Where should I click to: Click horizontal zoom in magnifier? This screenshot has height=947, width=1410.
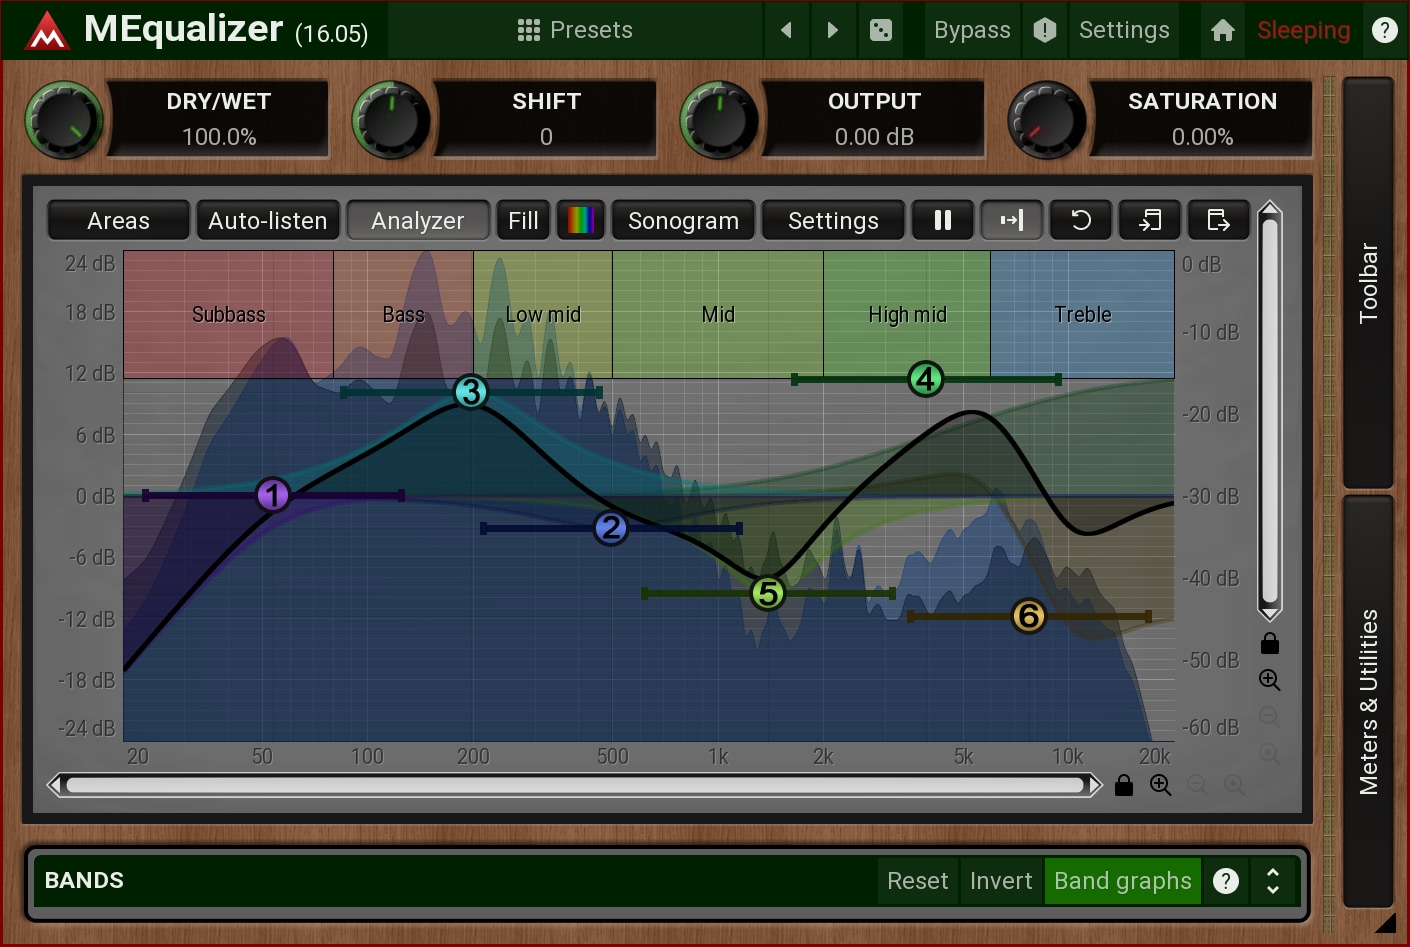(1161, 785)
